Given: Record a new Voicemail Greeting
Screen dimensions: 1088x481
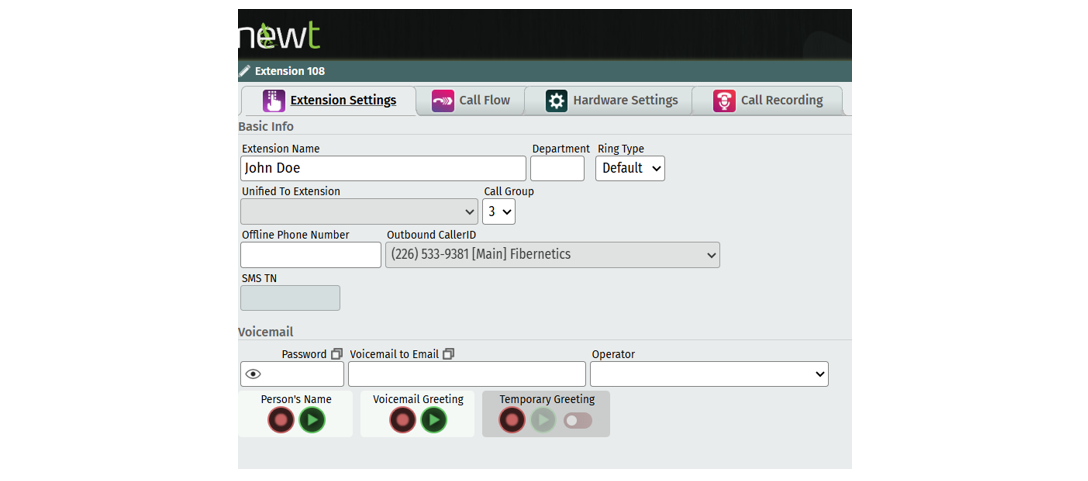Looking at the screenshot, I should coord(403,420).
